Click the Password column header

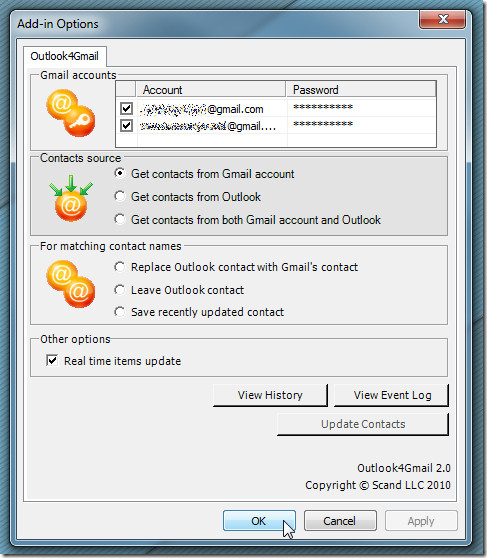[x=361, y=89]
